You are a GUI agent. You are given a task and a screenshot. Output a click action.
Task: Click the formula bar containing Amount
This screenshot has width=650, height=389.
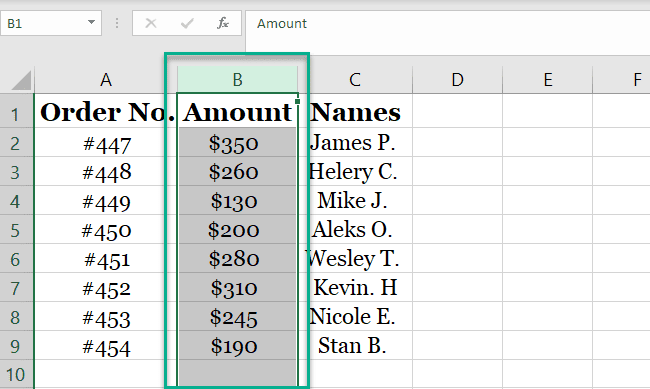click(448, 23)
